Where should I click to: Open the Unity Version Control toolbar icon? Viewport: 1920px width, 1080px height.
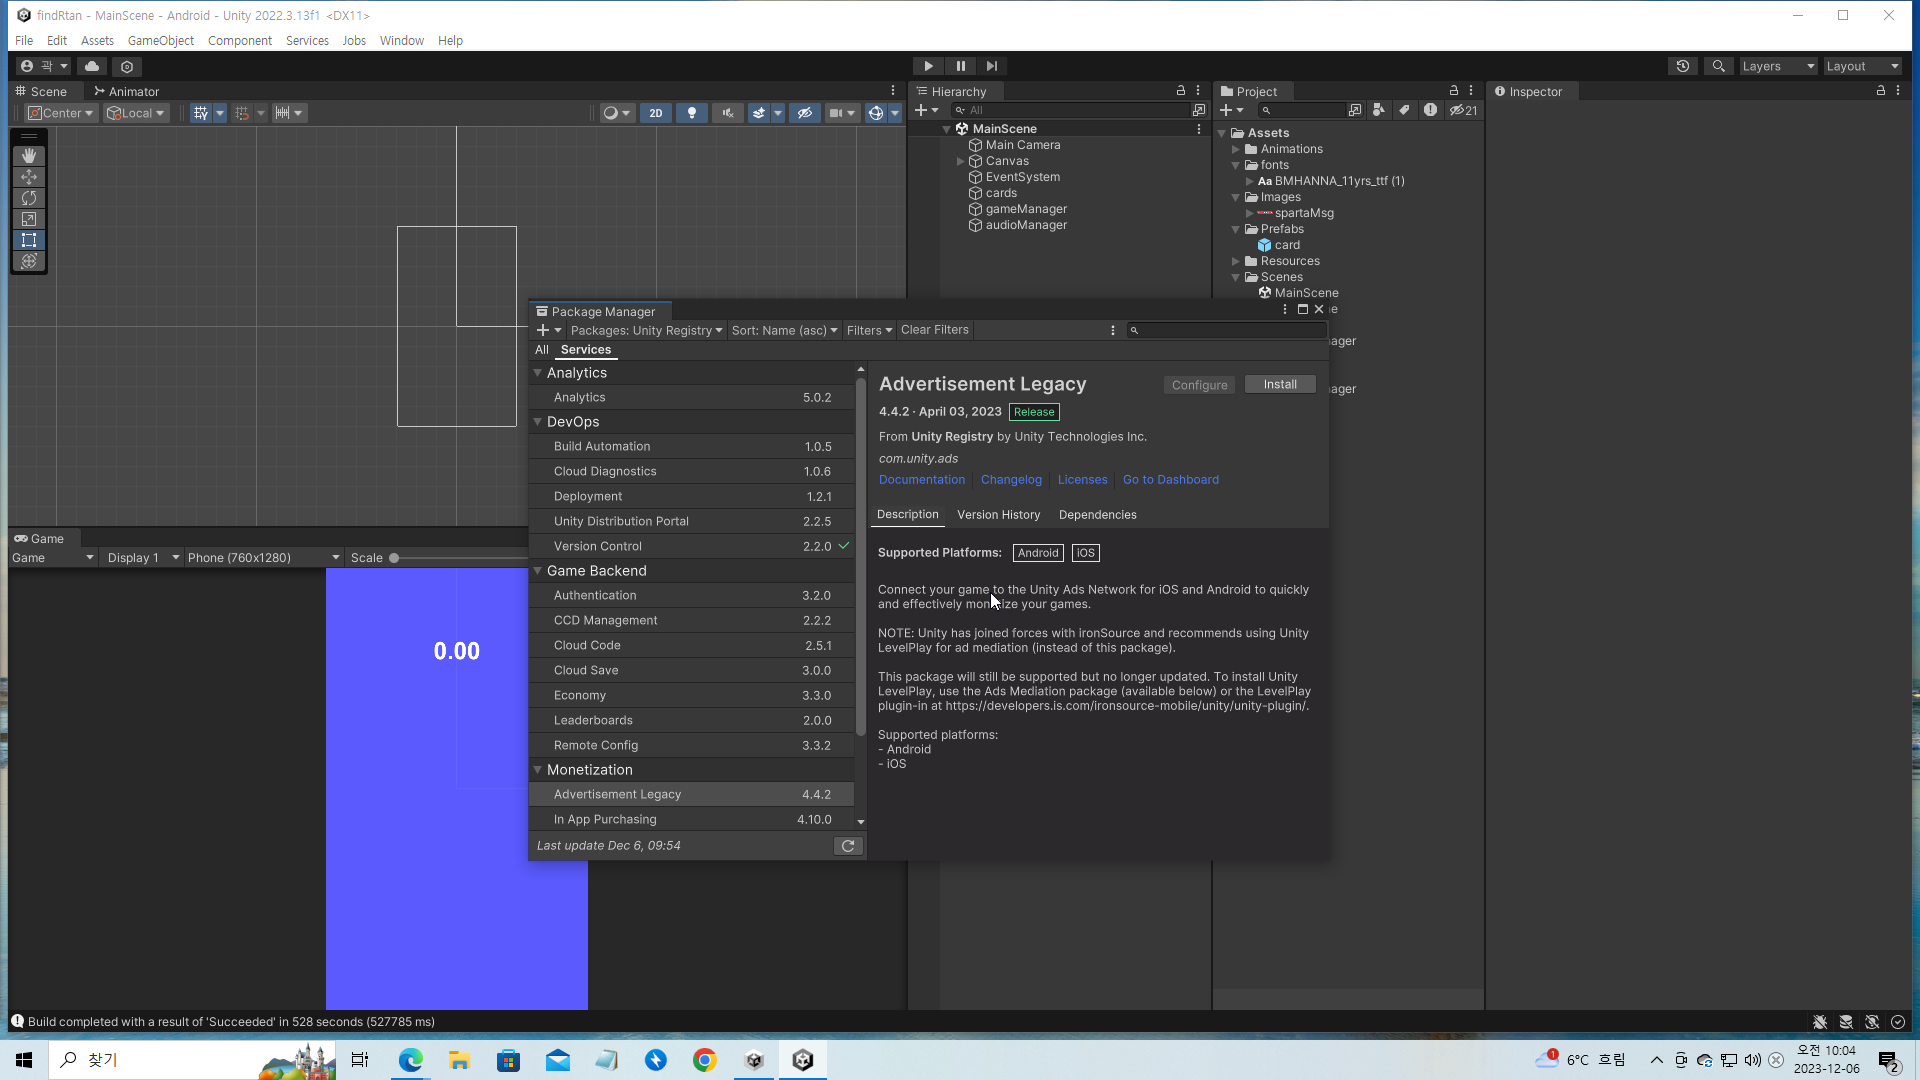[127, 66]
